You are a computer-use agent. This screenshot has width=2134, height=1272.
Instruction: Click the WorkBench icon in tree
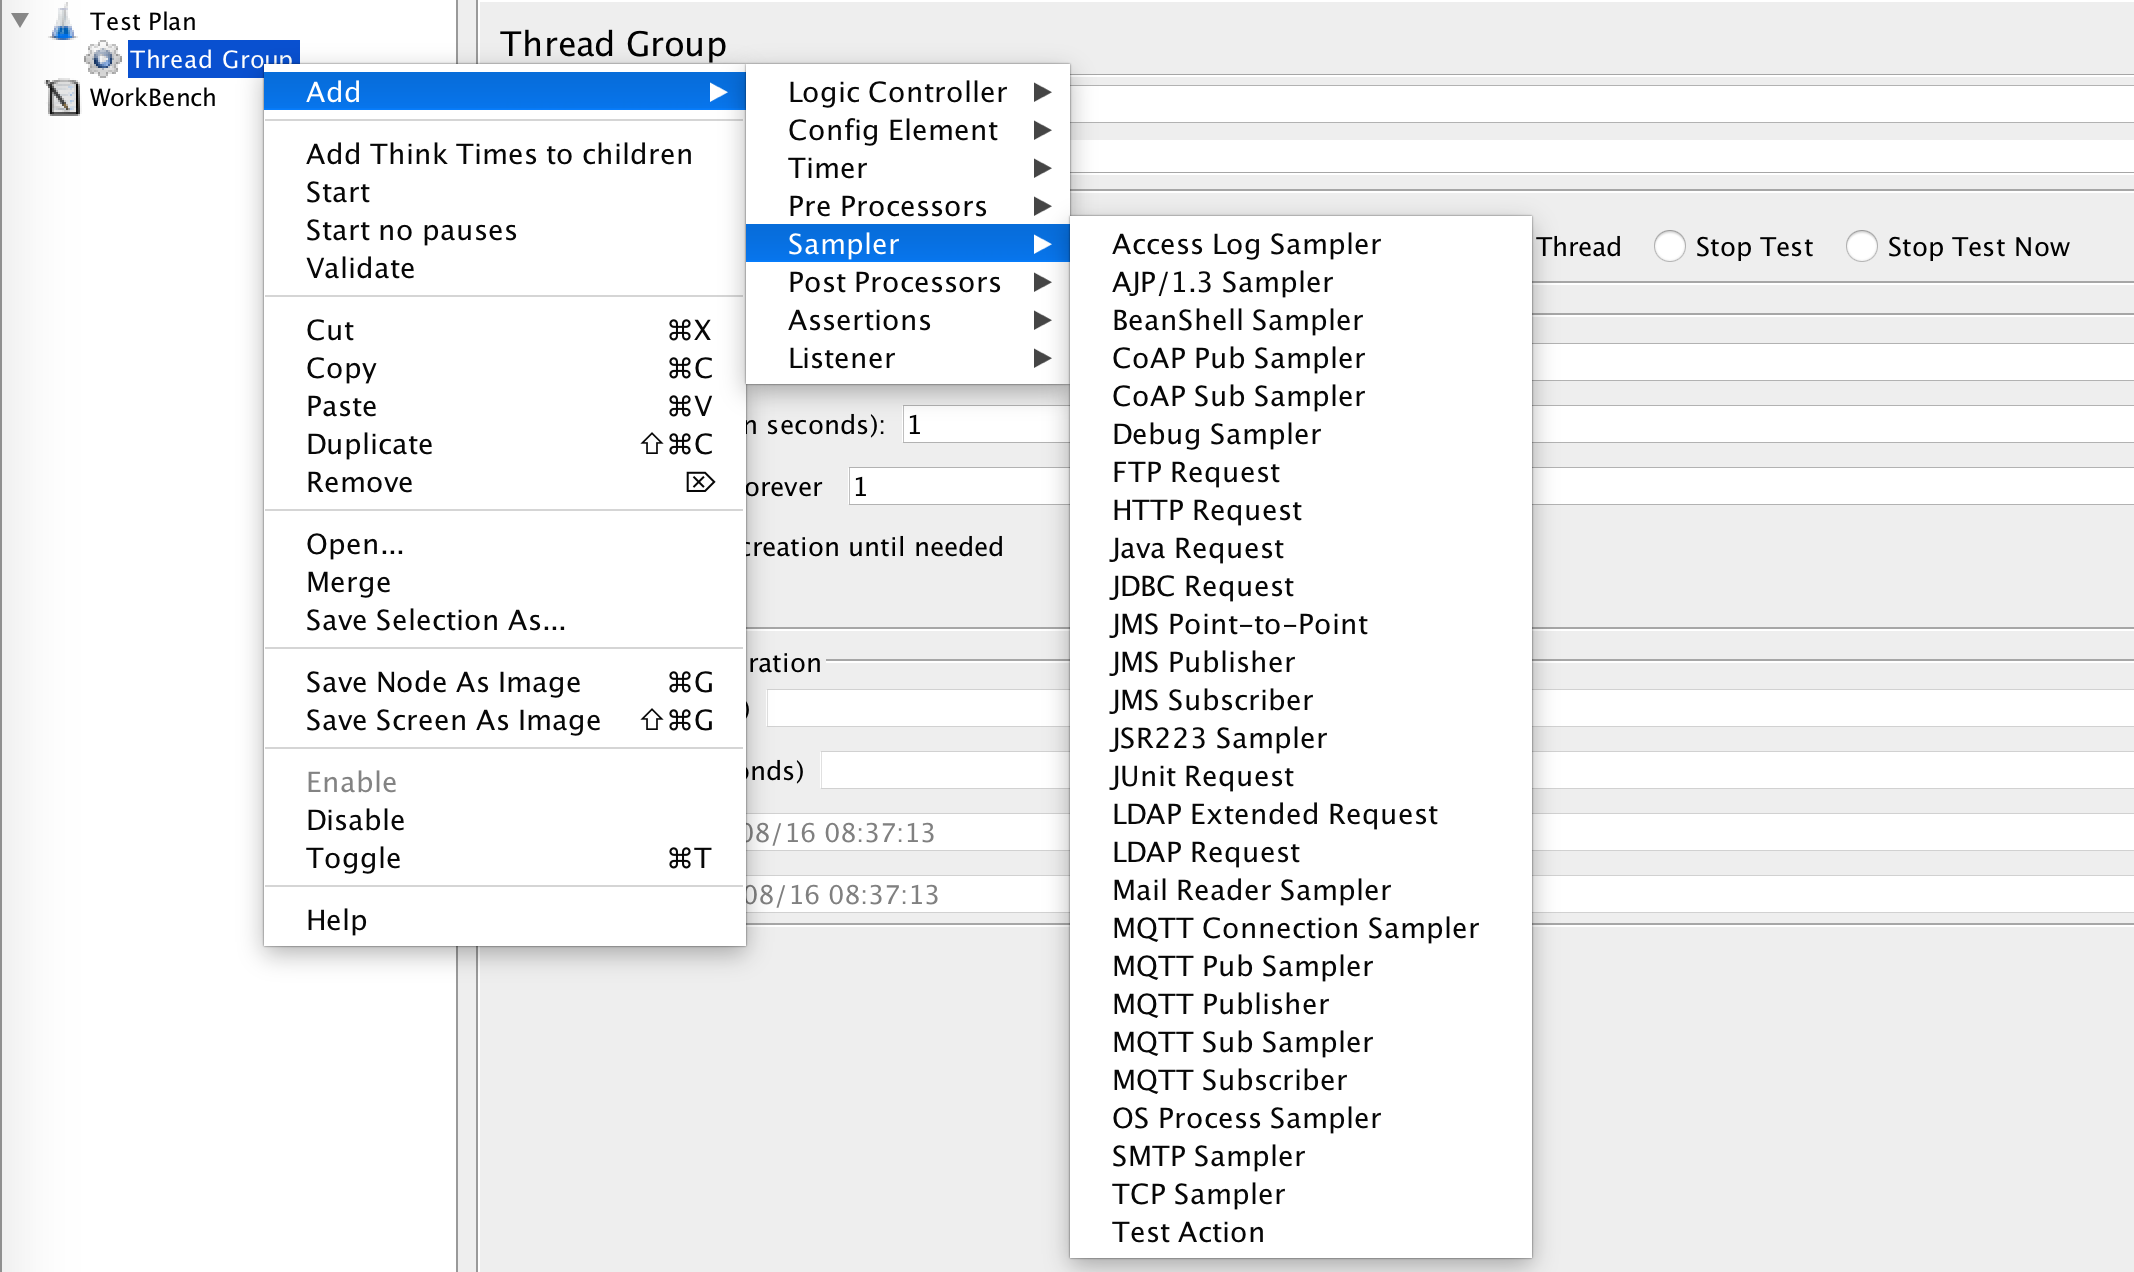tap(63, 97)
